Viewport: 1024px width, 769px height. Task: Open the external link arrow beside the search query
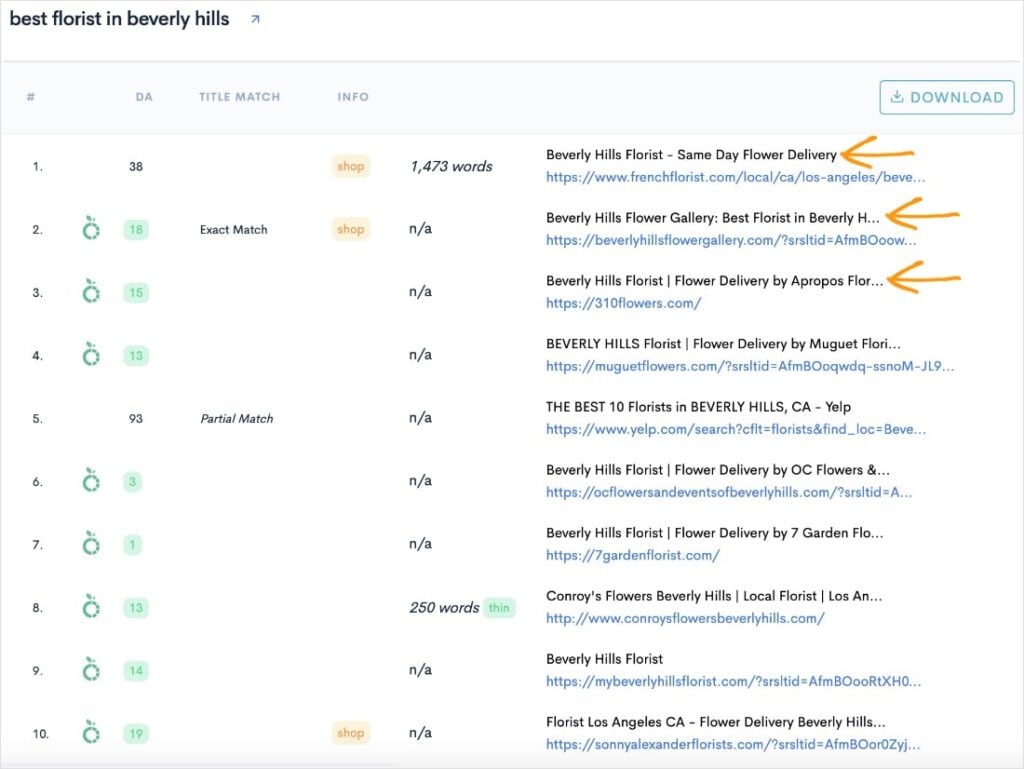click(x=253, y=18)
